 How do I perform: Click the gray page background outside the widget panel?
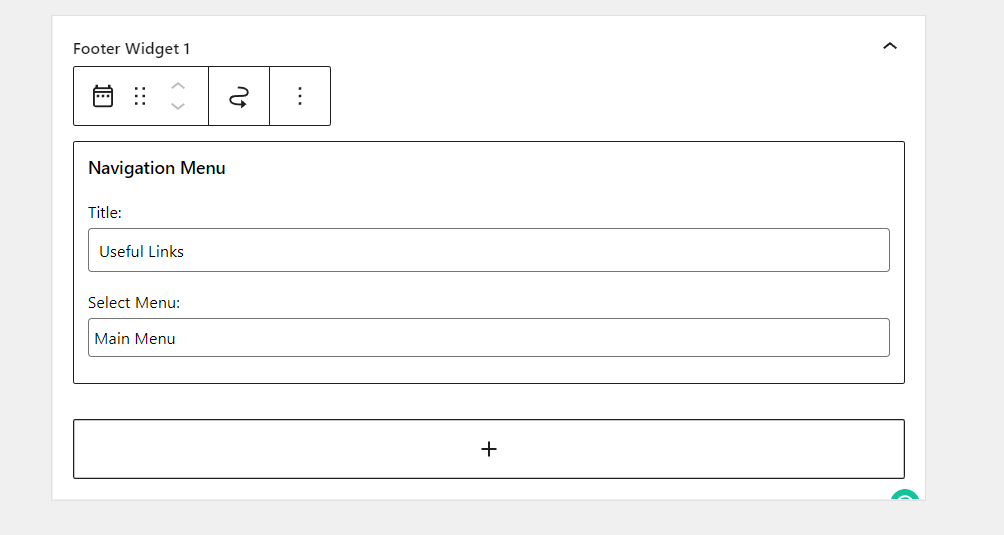point(964,256)
